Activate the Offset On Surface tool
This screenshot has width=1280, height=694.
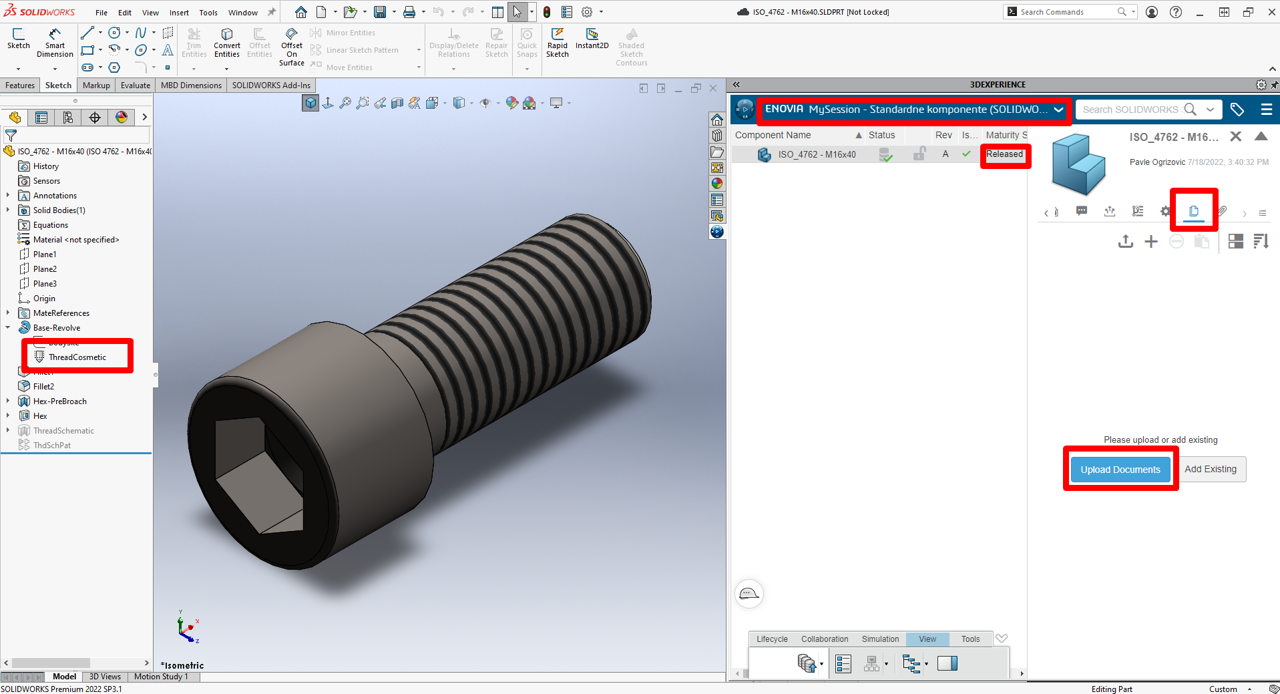click(291, 45)
